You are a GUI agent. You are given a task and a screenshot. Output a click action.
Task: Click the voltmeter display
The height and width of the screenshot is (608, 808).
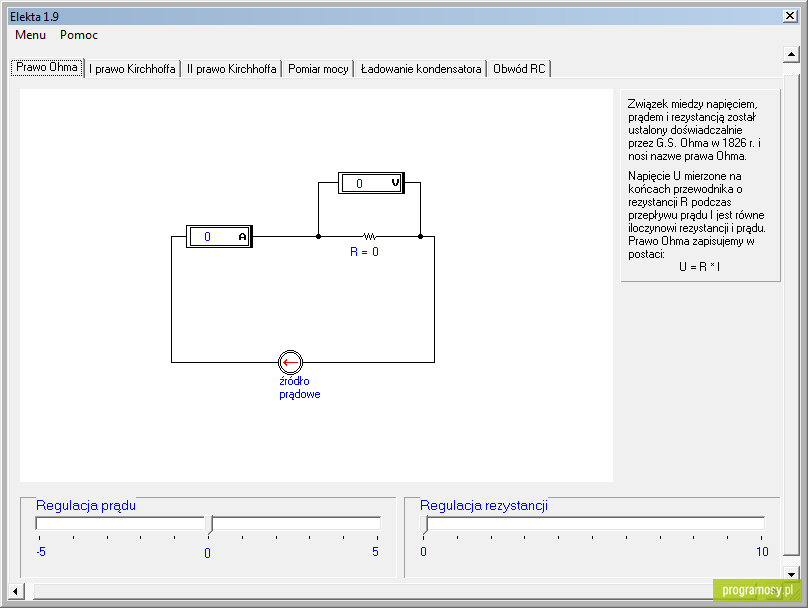click(x=371, y=183)
